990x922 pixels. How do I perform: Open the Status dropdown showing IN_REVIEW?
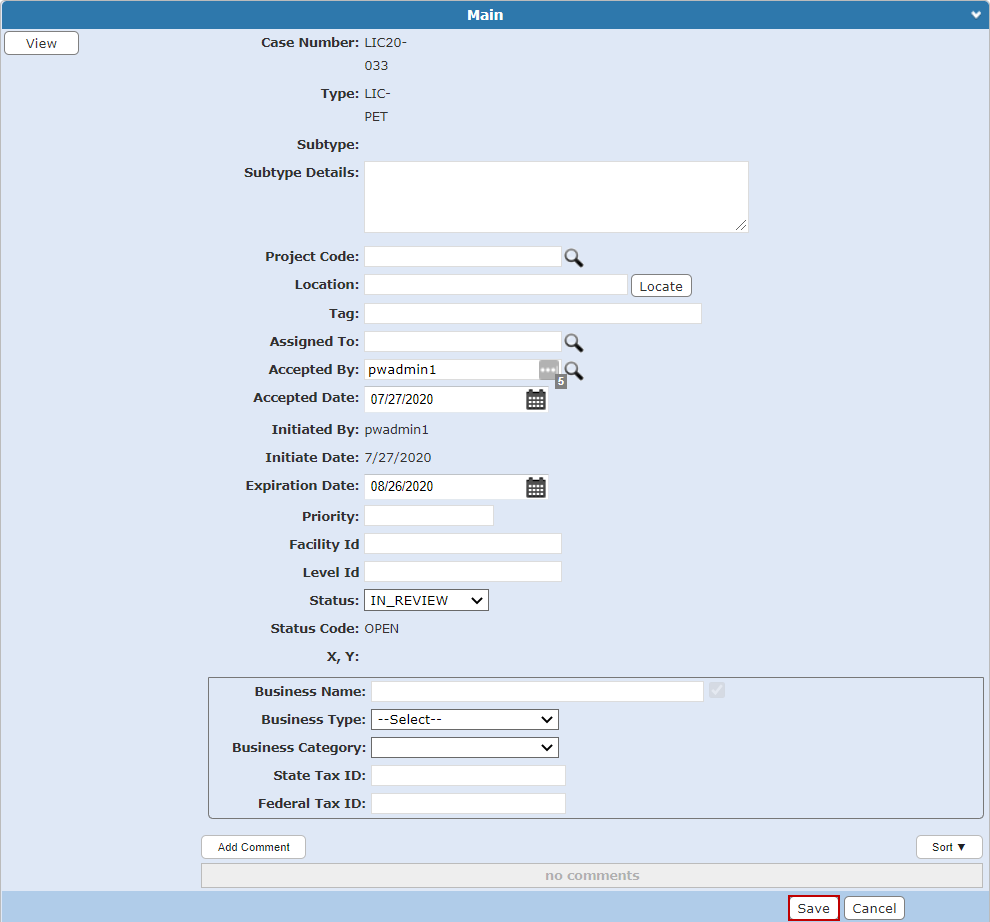point(426,600)
